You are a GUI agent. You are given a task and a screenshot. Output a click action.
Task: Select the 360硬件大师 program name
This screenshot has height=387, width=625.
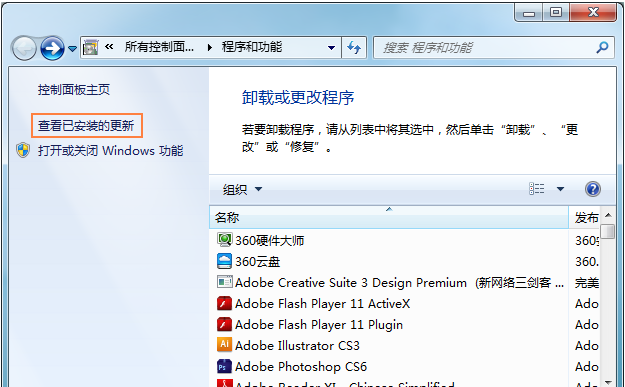click(269, 241)
